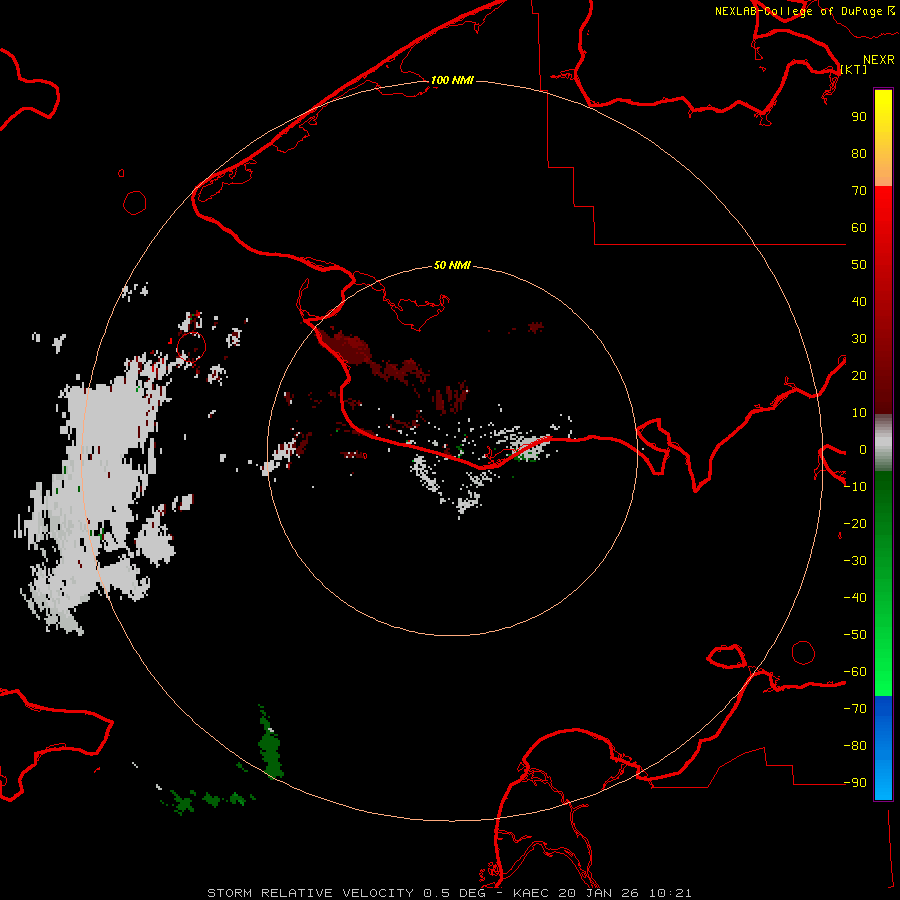
Task: Click the -60 knot scale label
Action: 855,672
